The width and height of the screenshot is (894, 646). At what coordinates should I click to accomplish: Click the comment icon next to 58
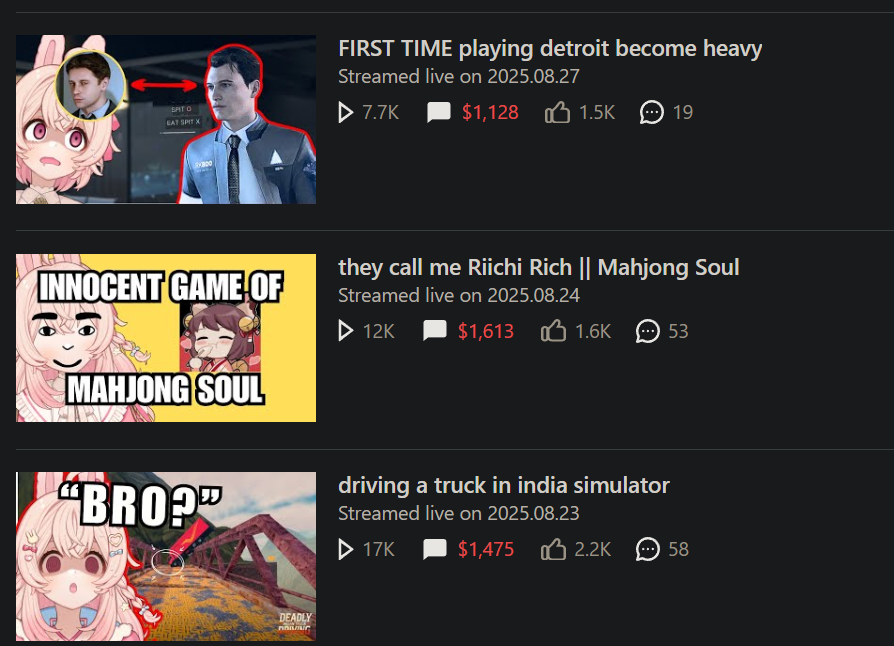click(x=648, y=549)
